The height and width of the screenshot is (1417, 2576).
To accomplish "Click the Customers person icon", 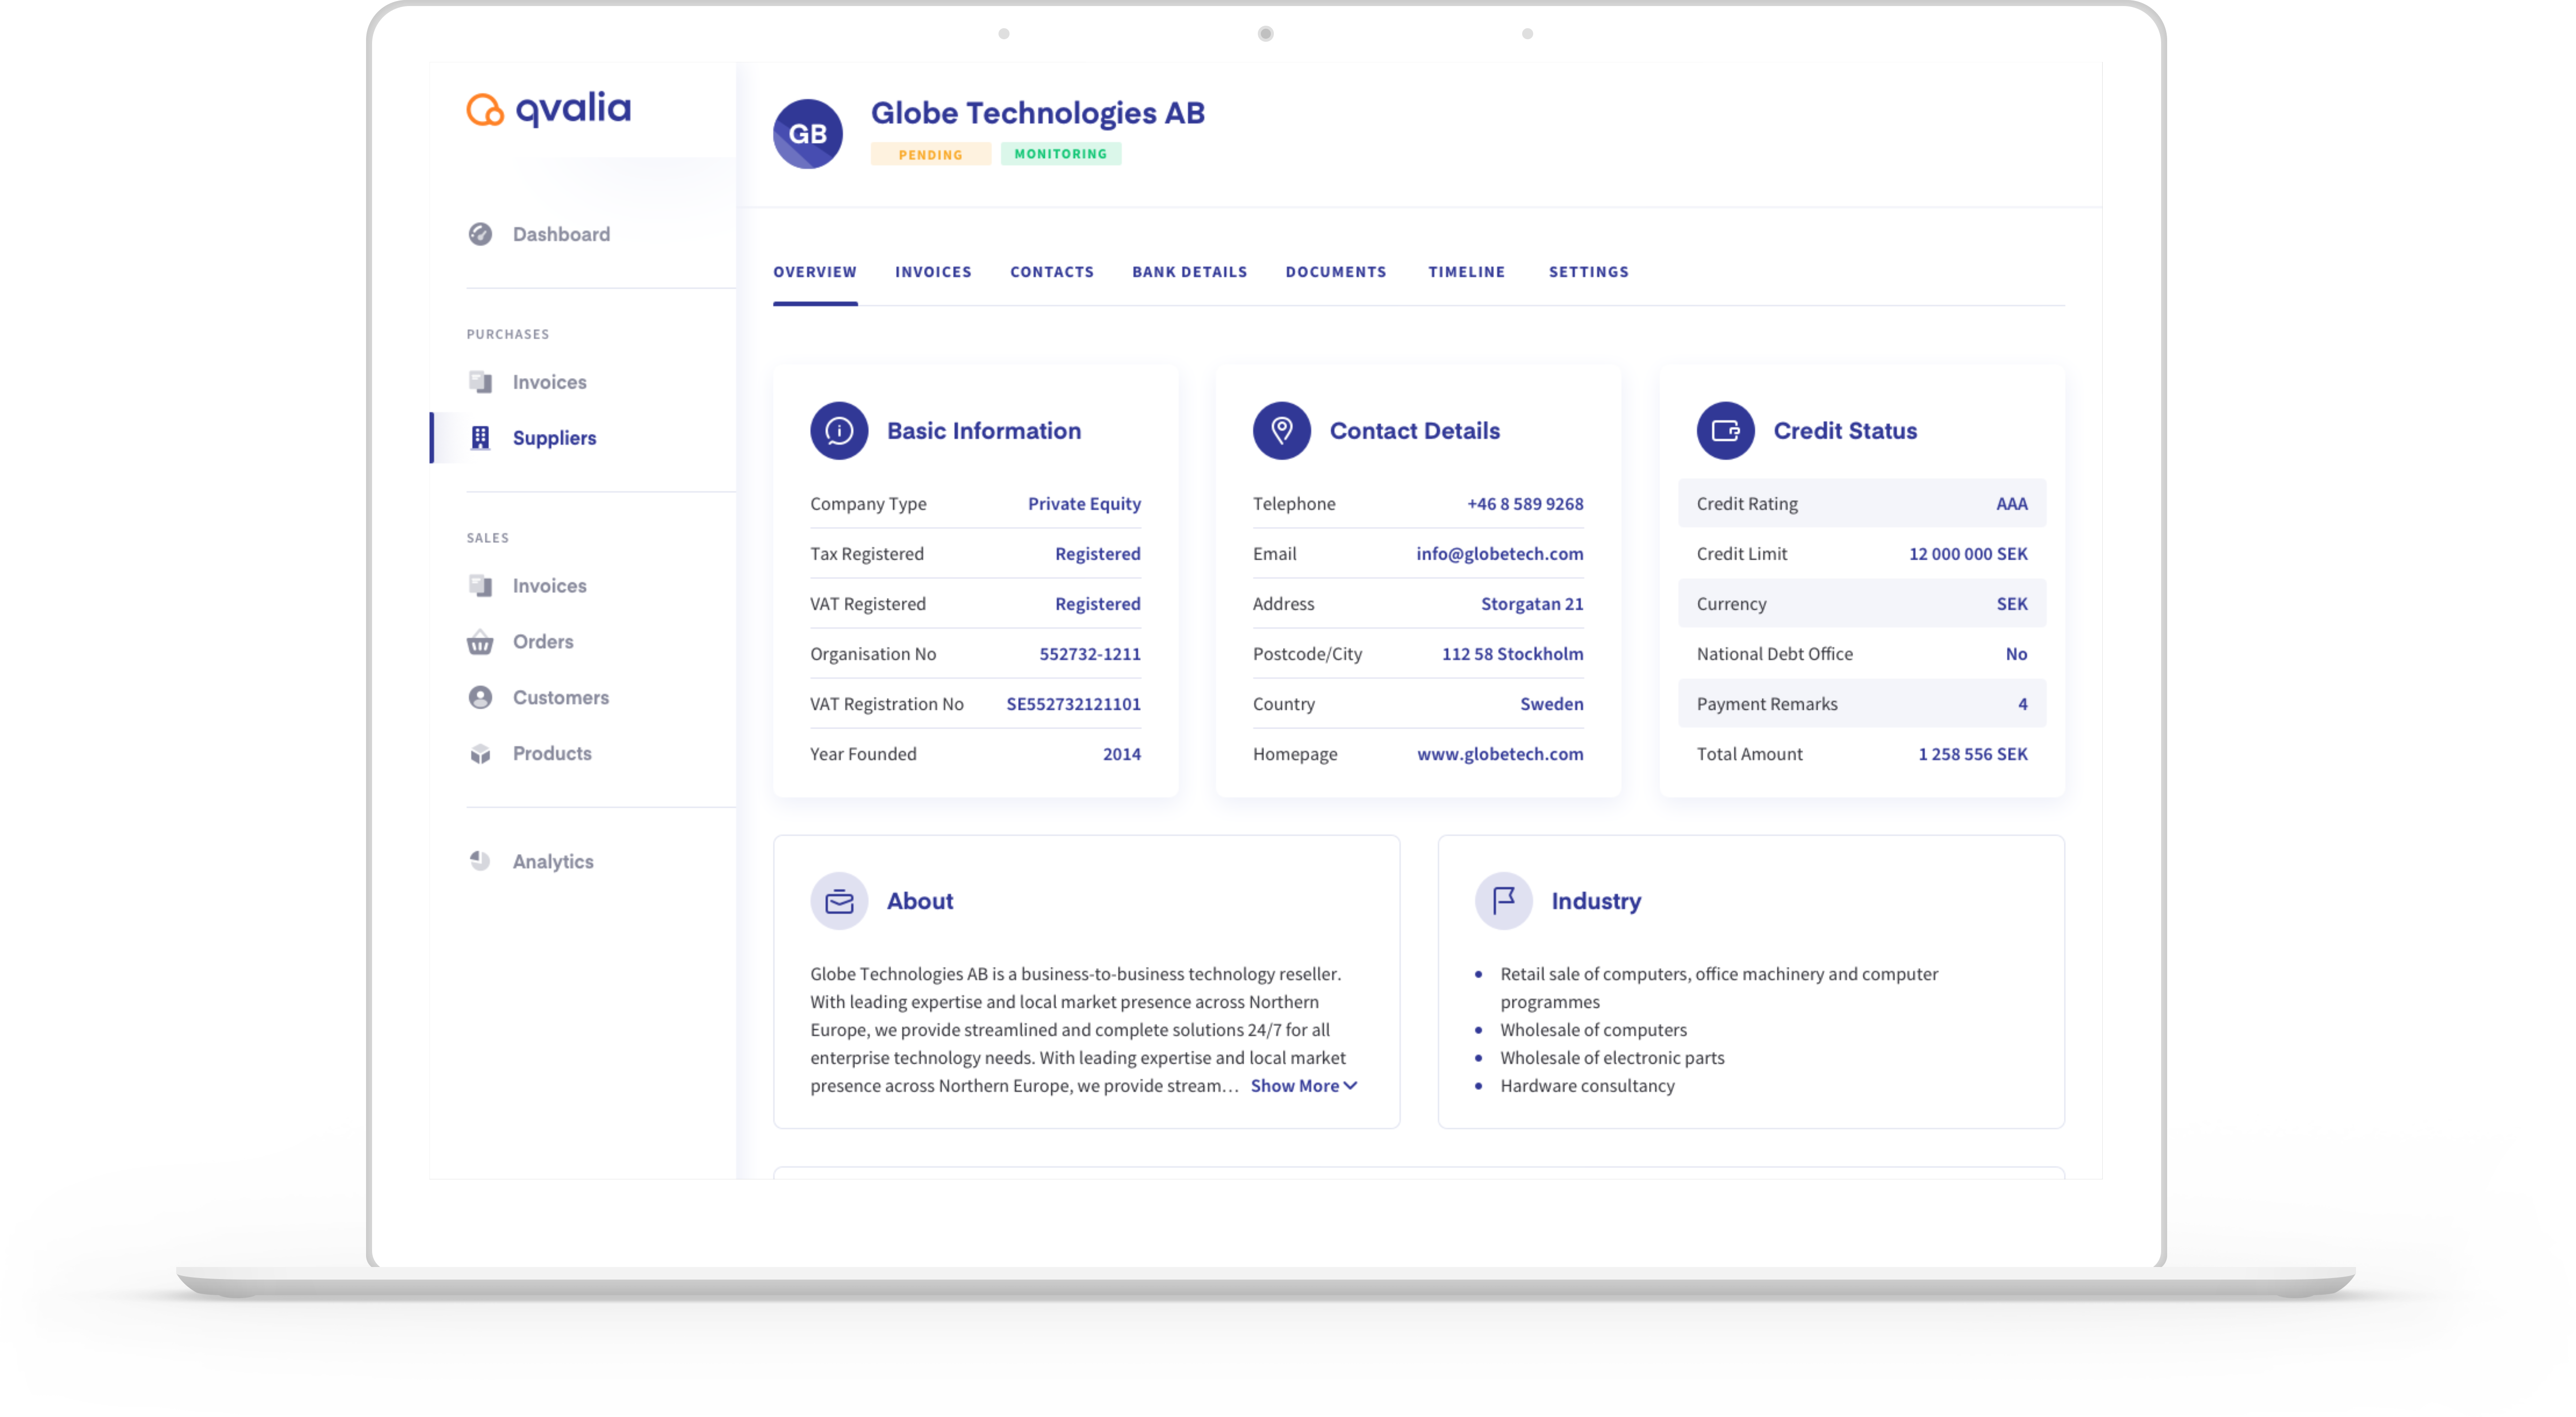I will 480,698.
